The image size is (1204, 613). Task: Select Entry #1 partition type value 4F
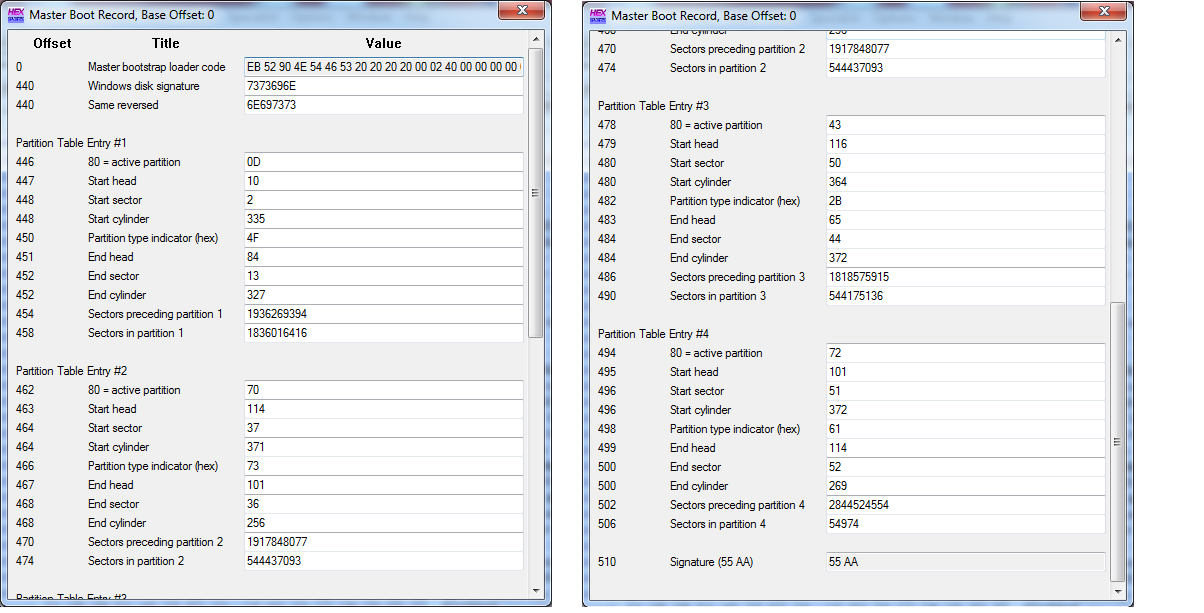pyautogui.click(x=383, y=238)
